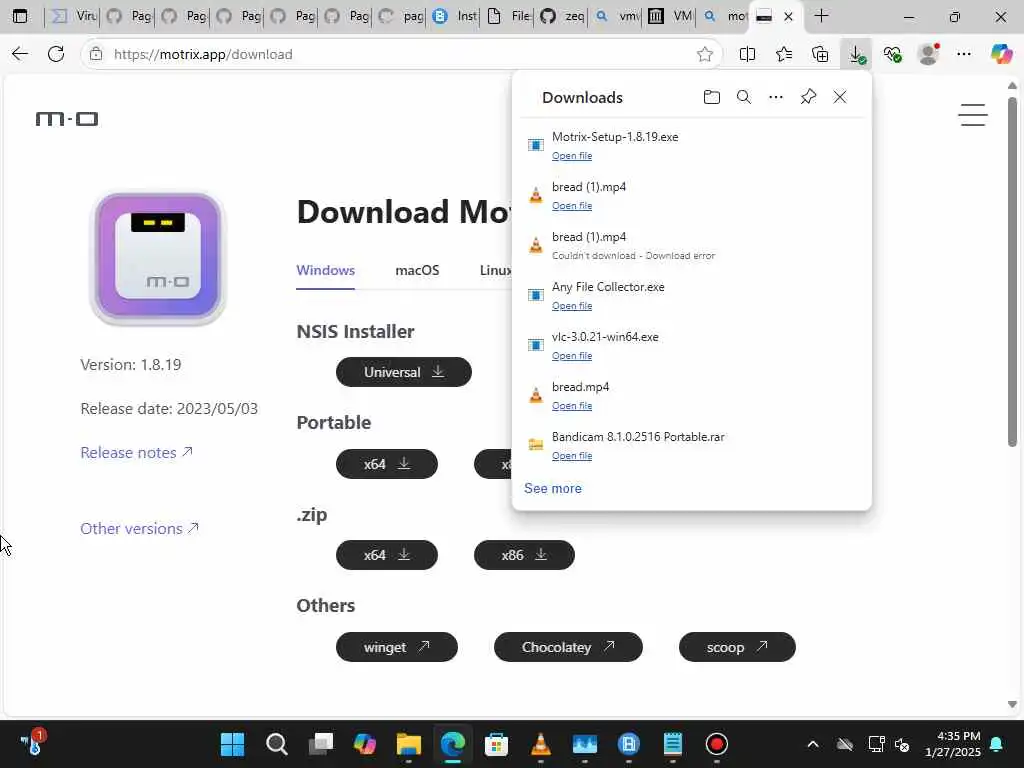Switch to the macOS tab
The height and width of the screenshot is (768, 1024).
point(417,270)
